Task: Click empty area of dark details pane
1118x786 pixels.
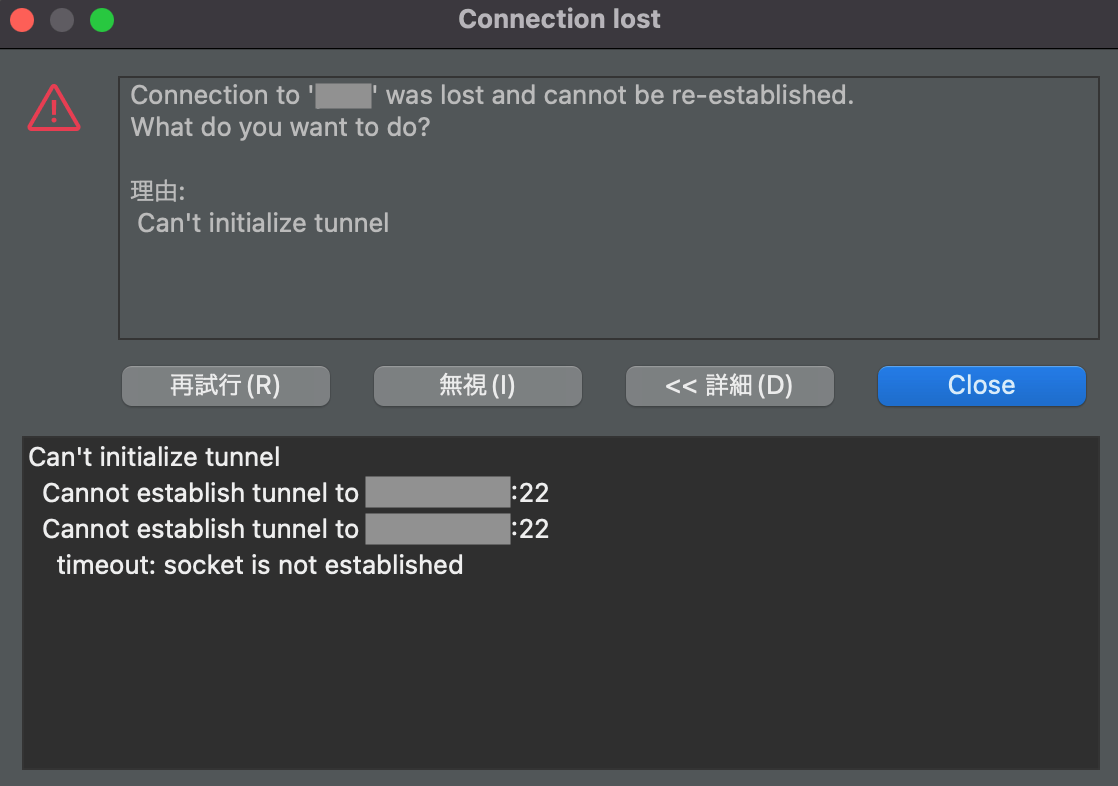Action: coord(560,678)
